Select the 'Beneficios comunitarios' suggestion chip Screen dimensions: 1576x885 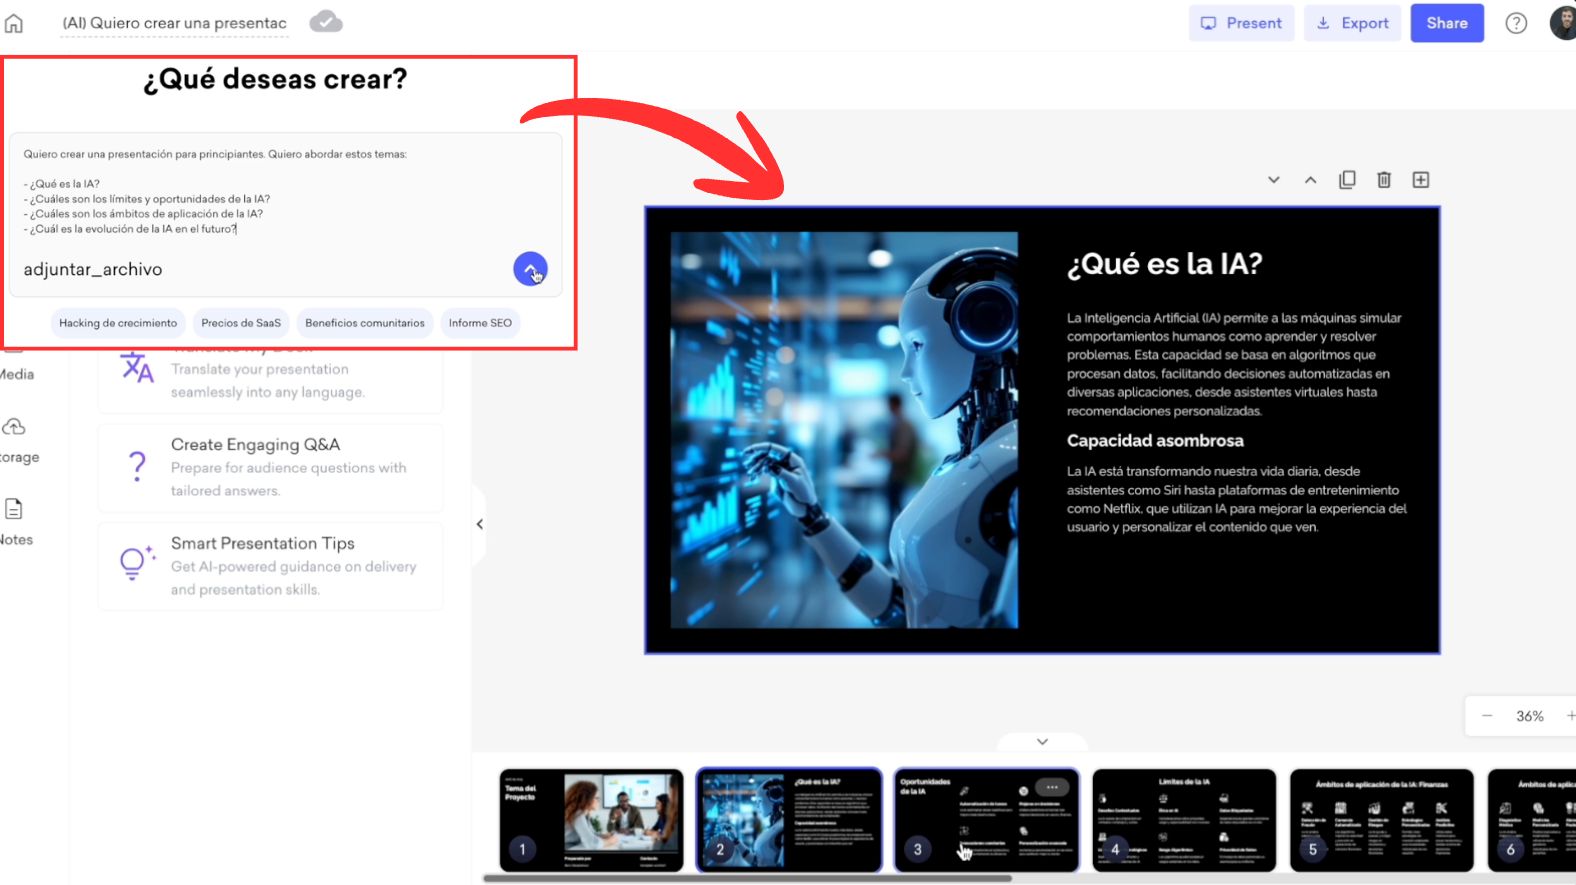point(365,323)
